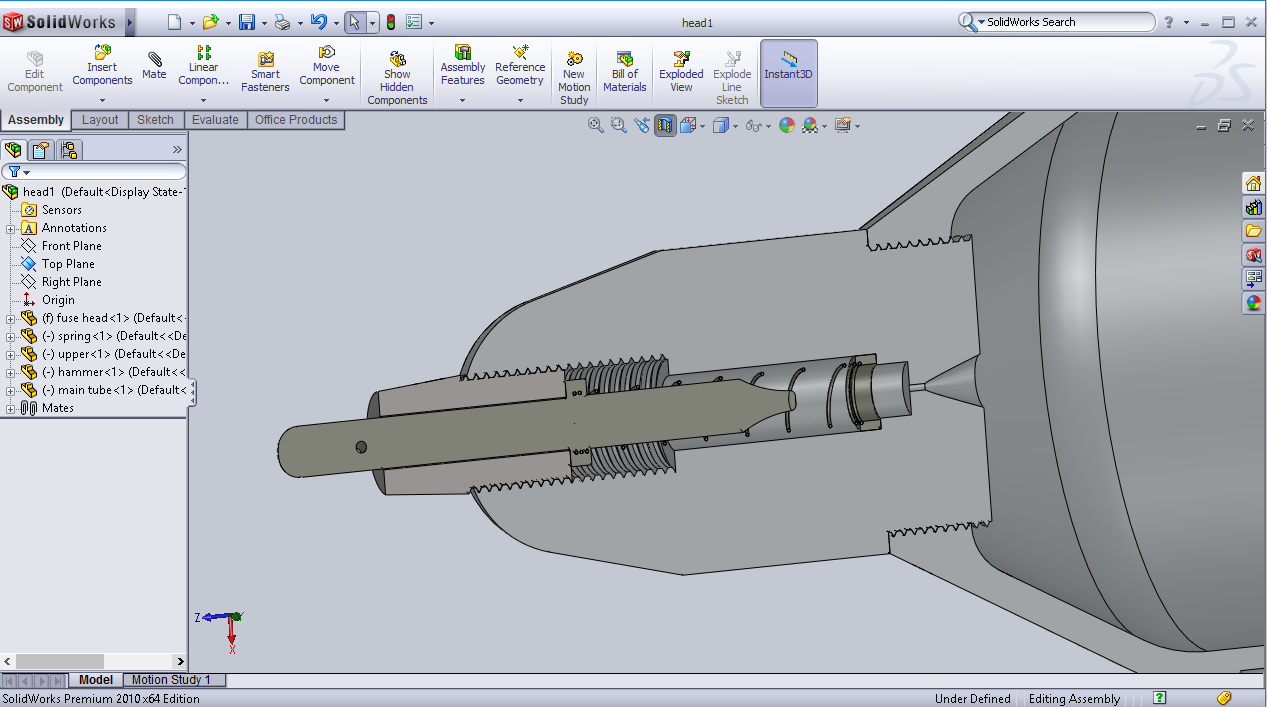The height and width of the screenshot is (707, 1267).
Task: Open the Motion Study 1 tab
Action: click(x=172, y=680)
